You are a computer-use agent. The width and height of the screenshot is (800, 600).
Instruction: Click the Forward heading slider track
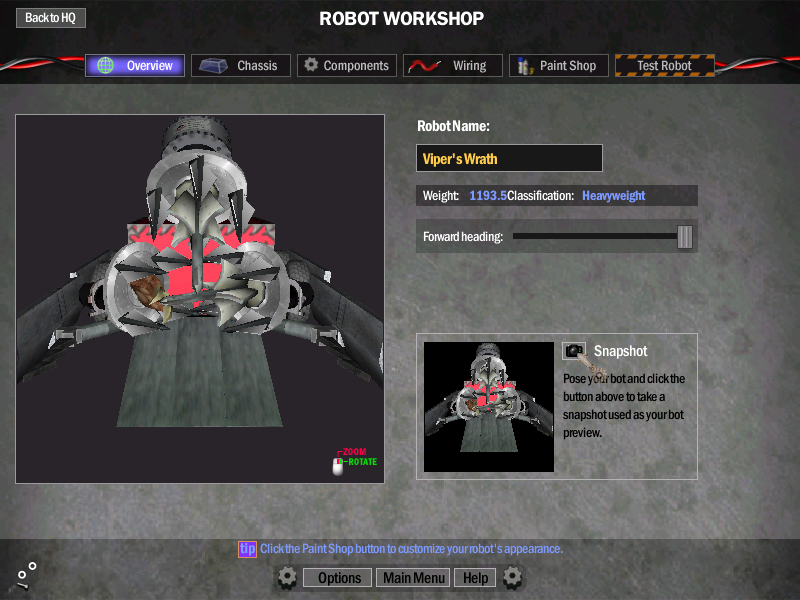click(595, 236)
